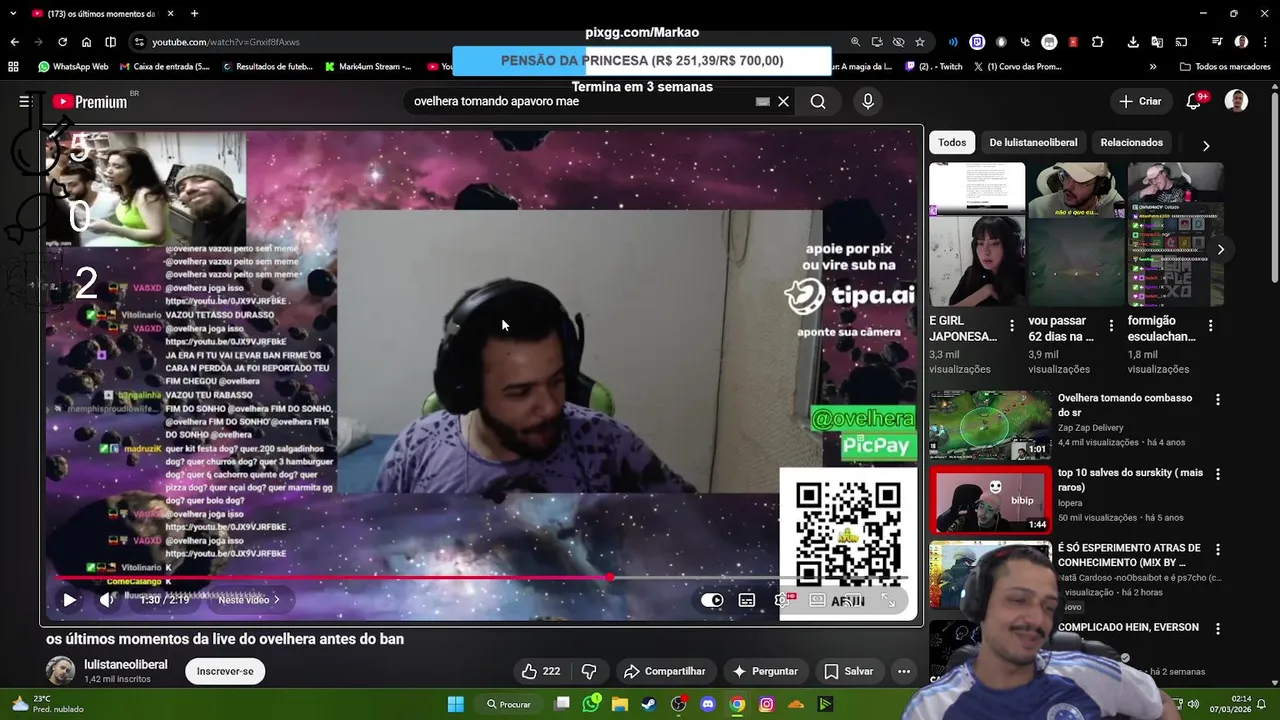Screen dimensions: 1280x720
Task: Play the video
Action: coord(69,600)
